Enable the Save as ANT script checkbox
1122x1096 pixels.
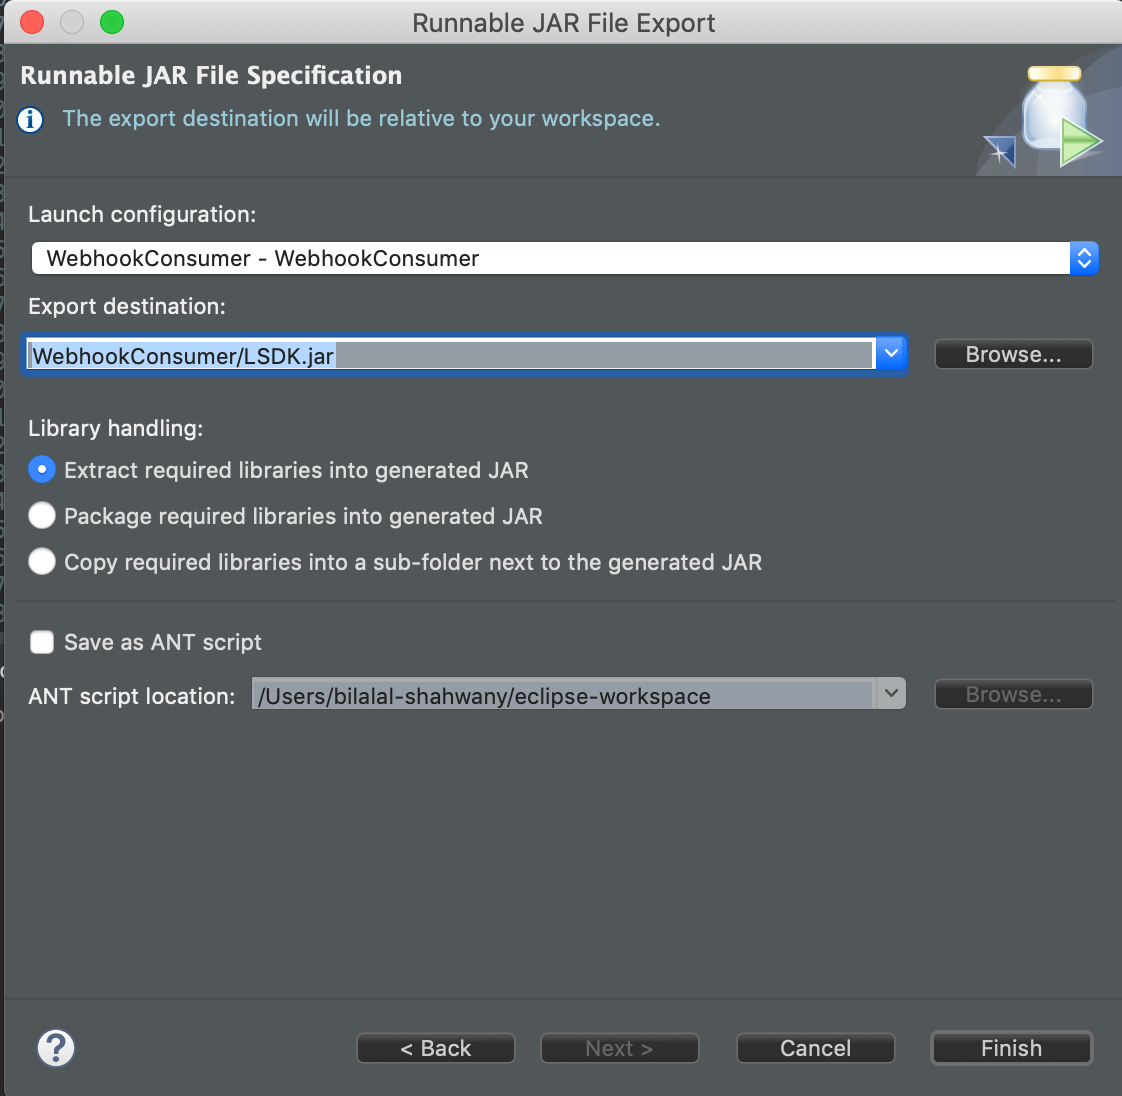click(x=42, y=642)
